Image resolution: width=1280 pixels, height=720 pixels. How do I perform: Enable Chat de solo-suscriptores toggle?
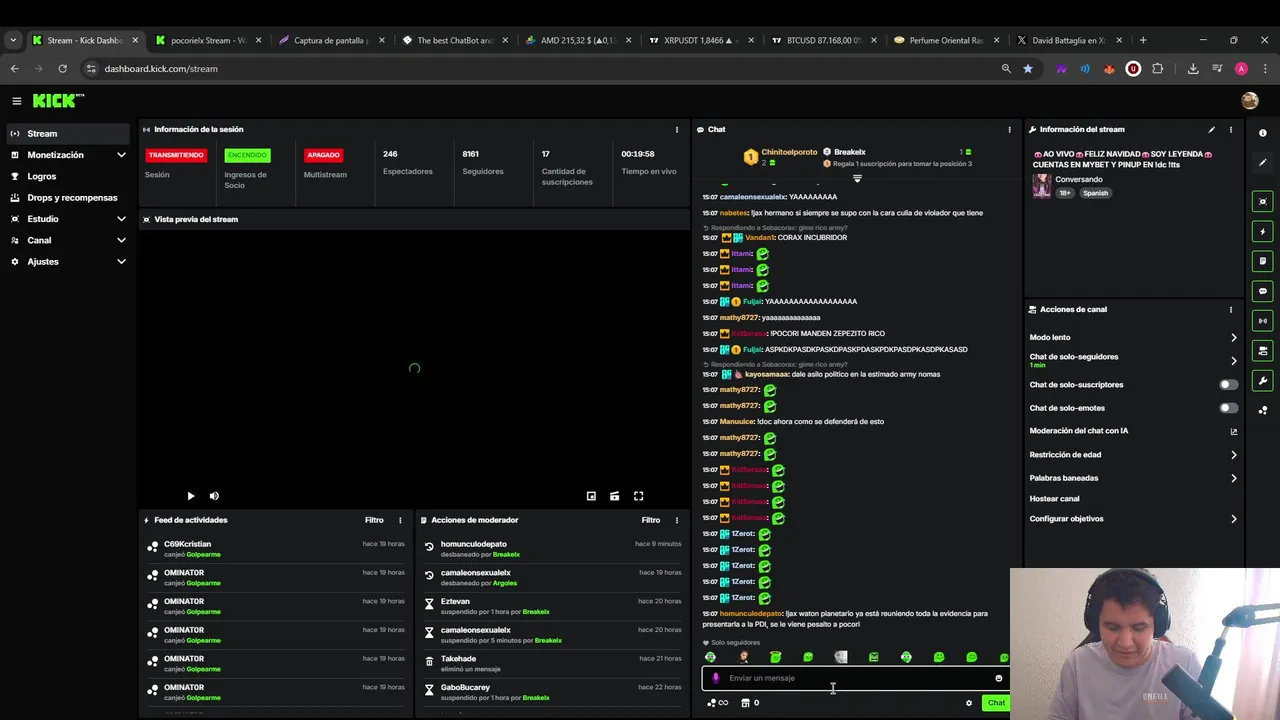[x=1228, y=385]
